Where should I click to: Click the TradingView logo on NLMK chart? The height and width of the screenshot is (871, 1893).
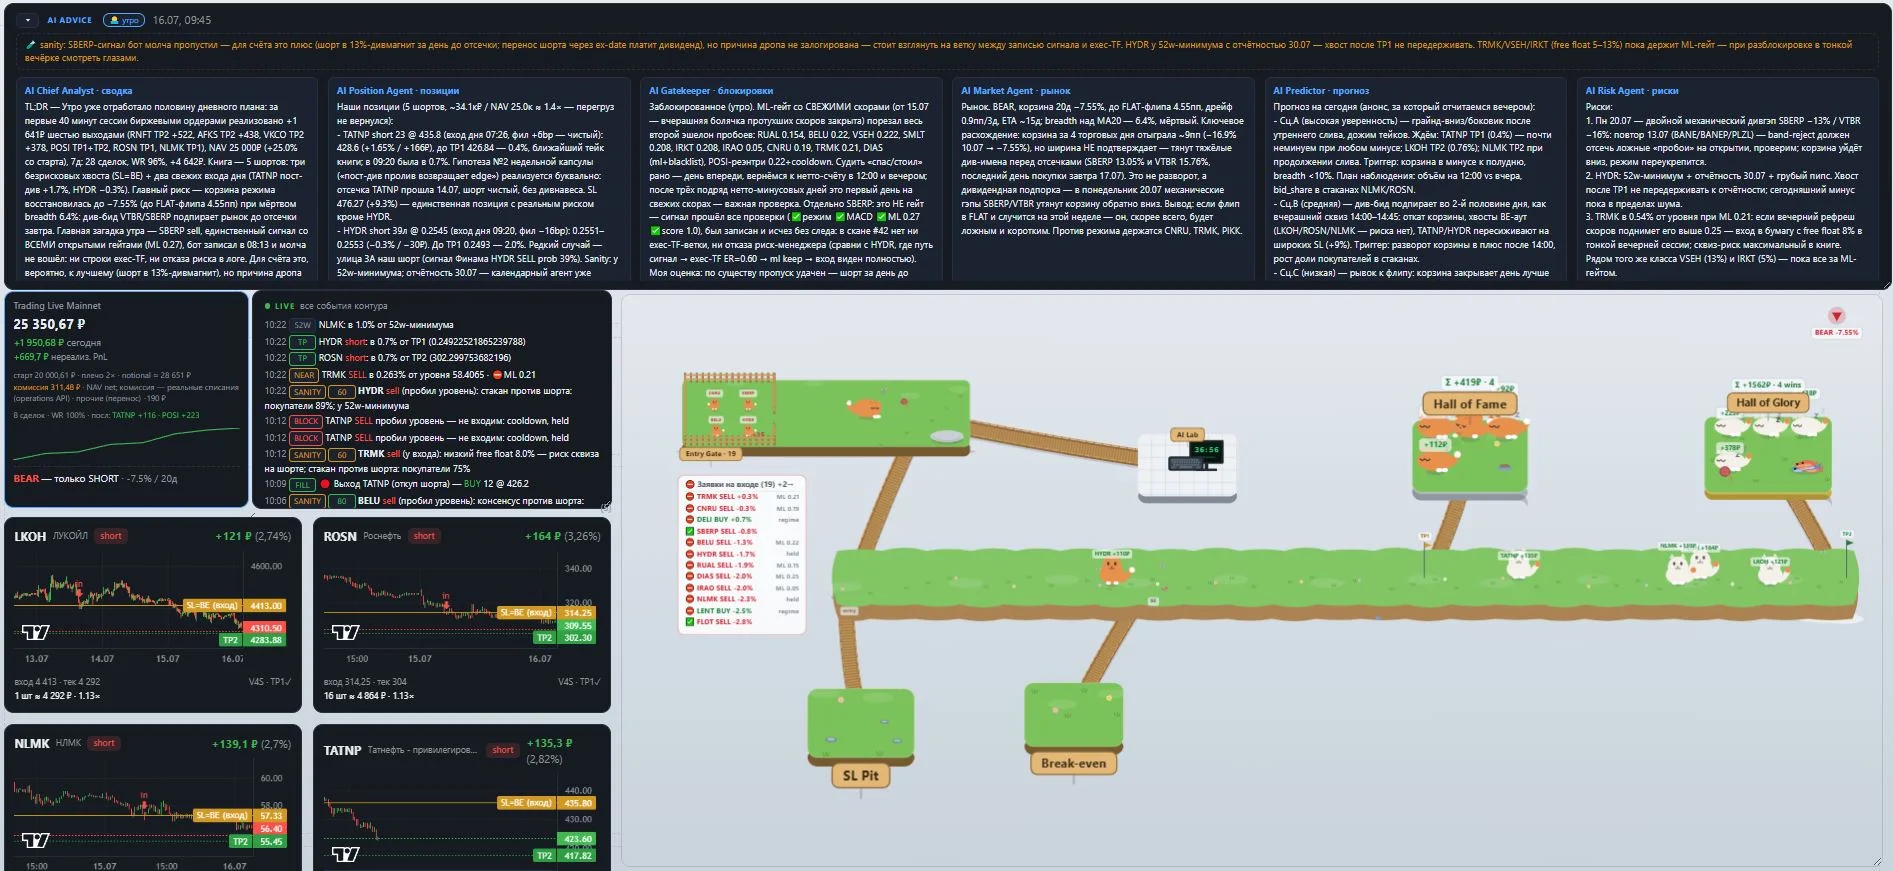(x=36, y=840)
